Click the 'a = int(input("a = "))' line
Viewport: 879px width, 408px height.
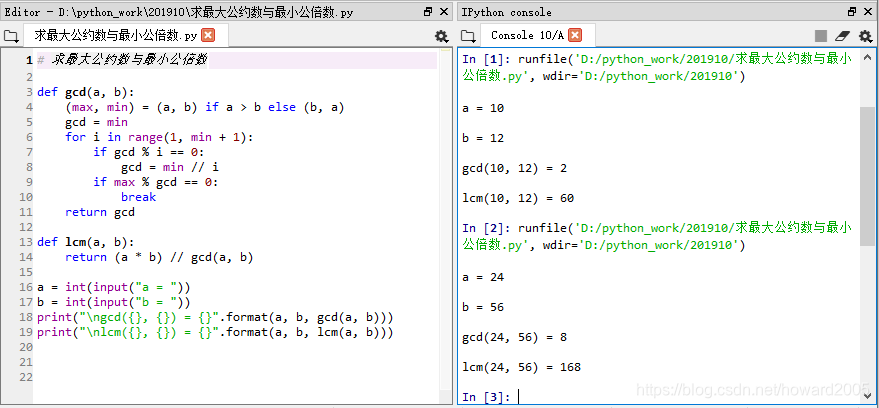[x=114, y=288]
